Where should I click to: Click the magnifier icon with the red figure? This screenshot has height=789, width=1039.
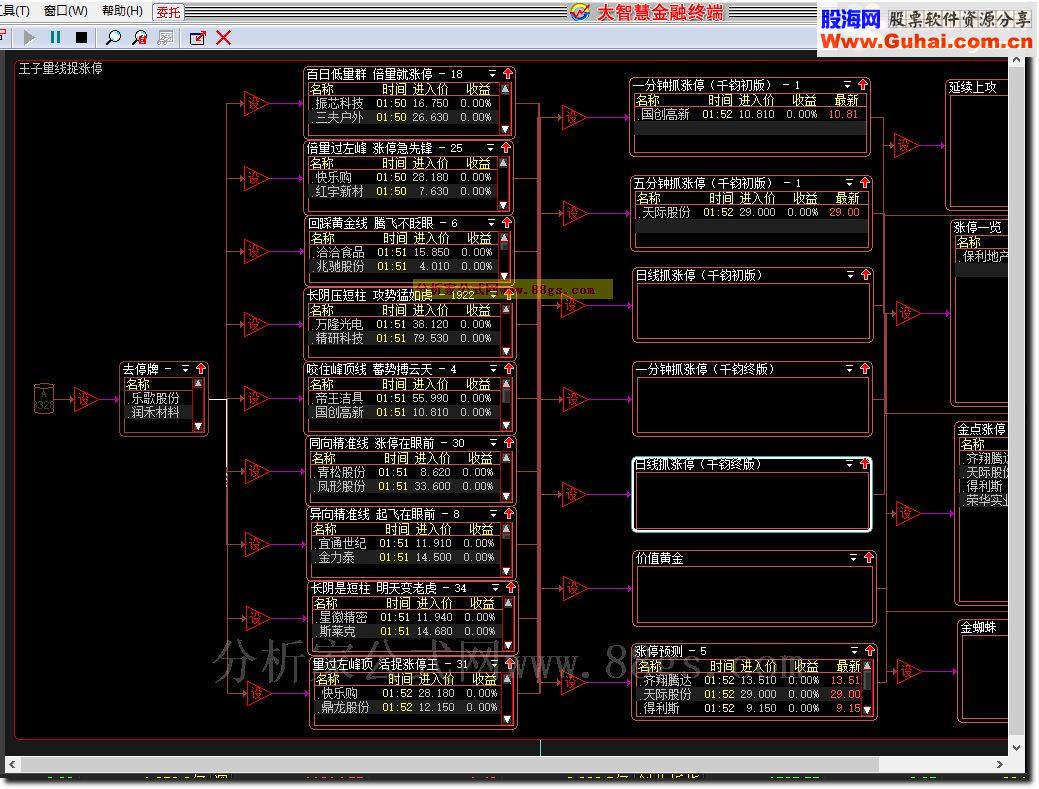coord(140,38)
